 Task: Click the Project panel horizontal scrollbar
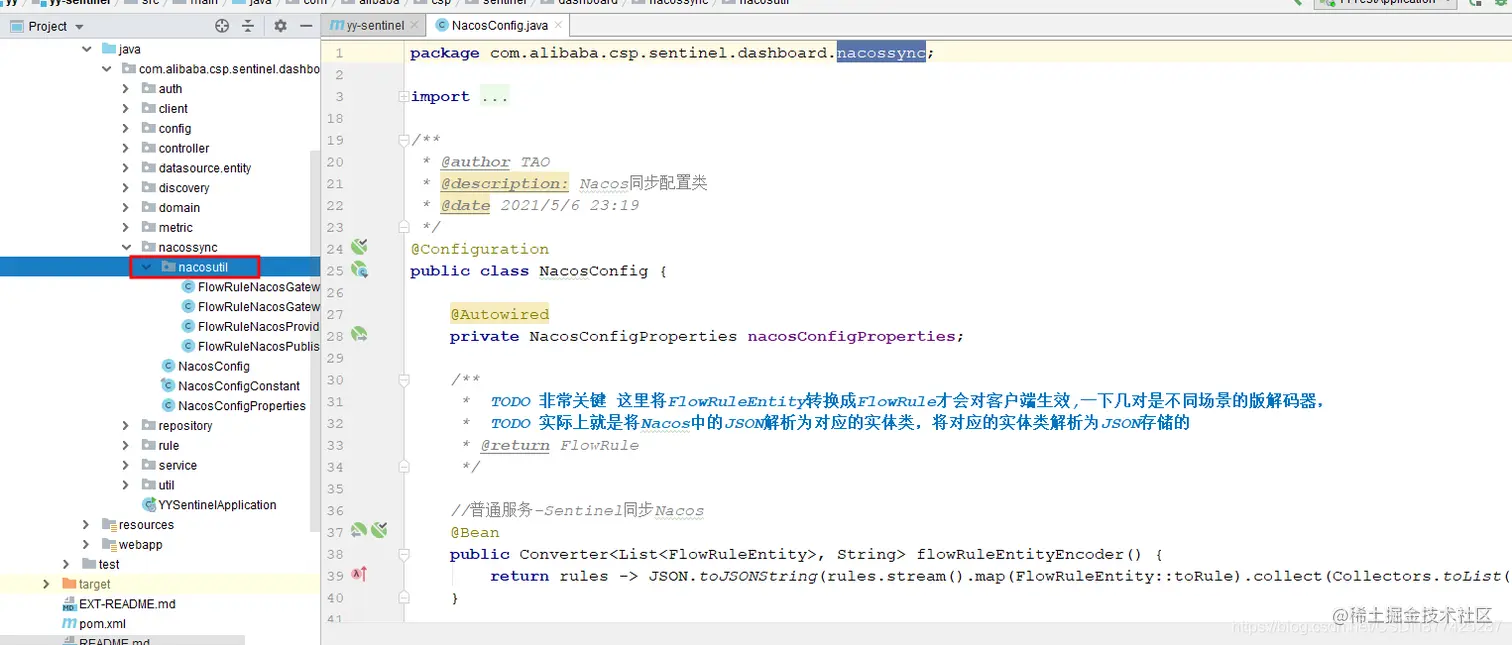pos(122,640)
